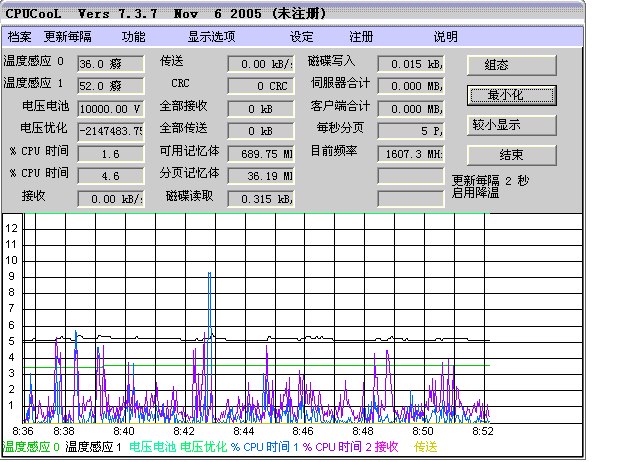Click the 最小化 button
640x462 pixels.
click(512, 96)
